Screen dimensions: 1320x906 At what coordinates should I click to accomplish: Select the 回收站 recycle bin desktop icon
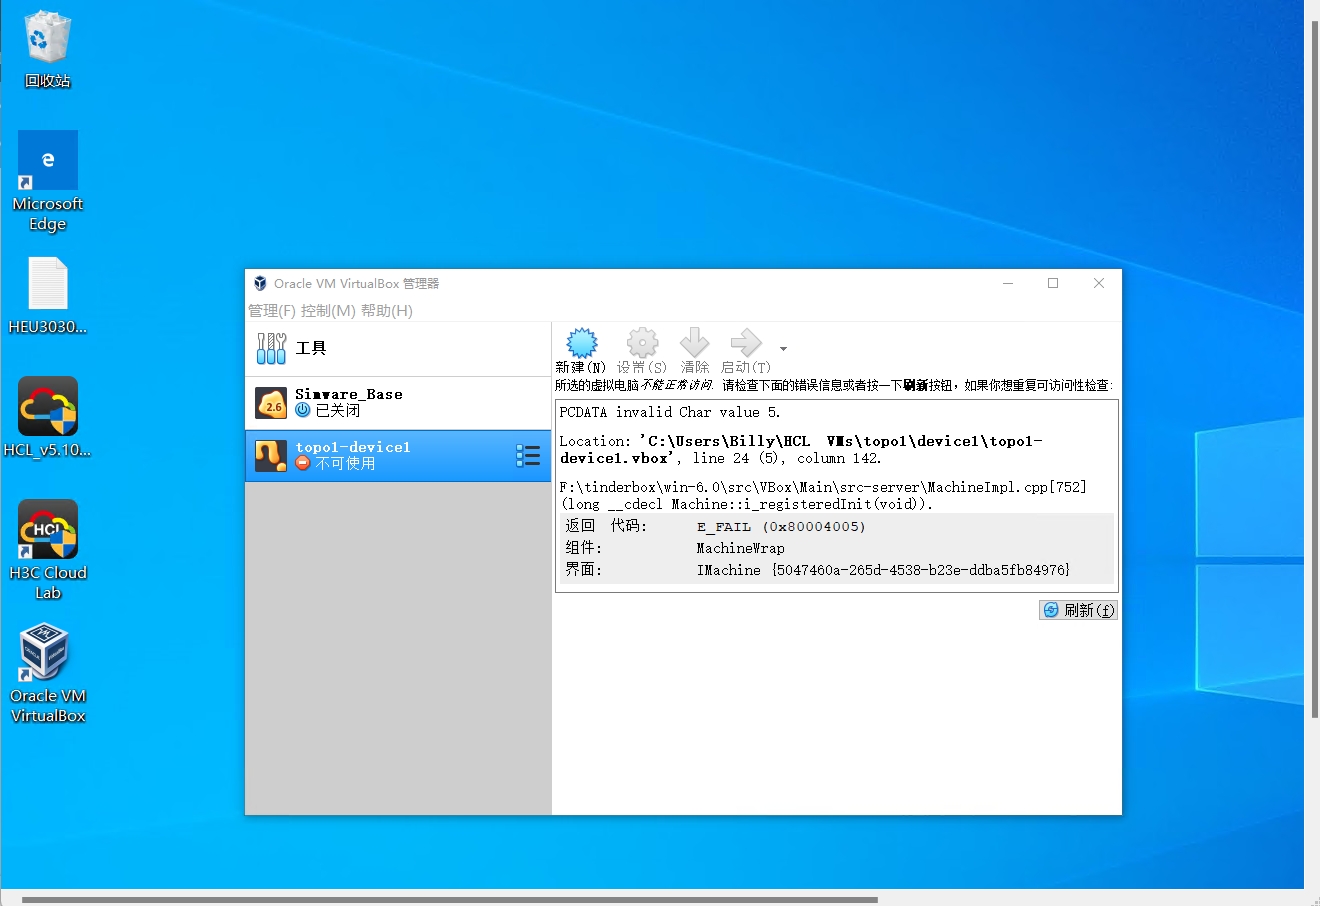48,49
